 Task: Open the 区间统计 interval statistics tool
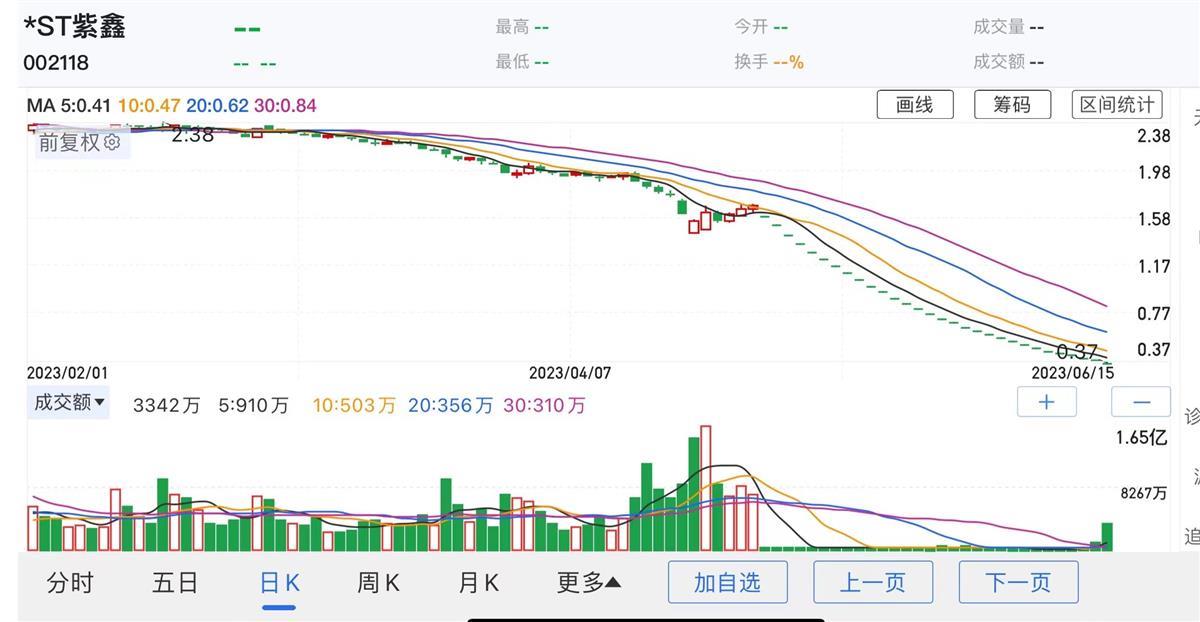tap(1117, 104)
